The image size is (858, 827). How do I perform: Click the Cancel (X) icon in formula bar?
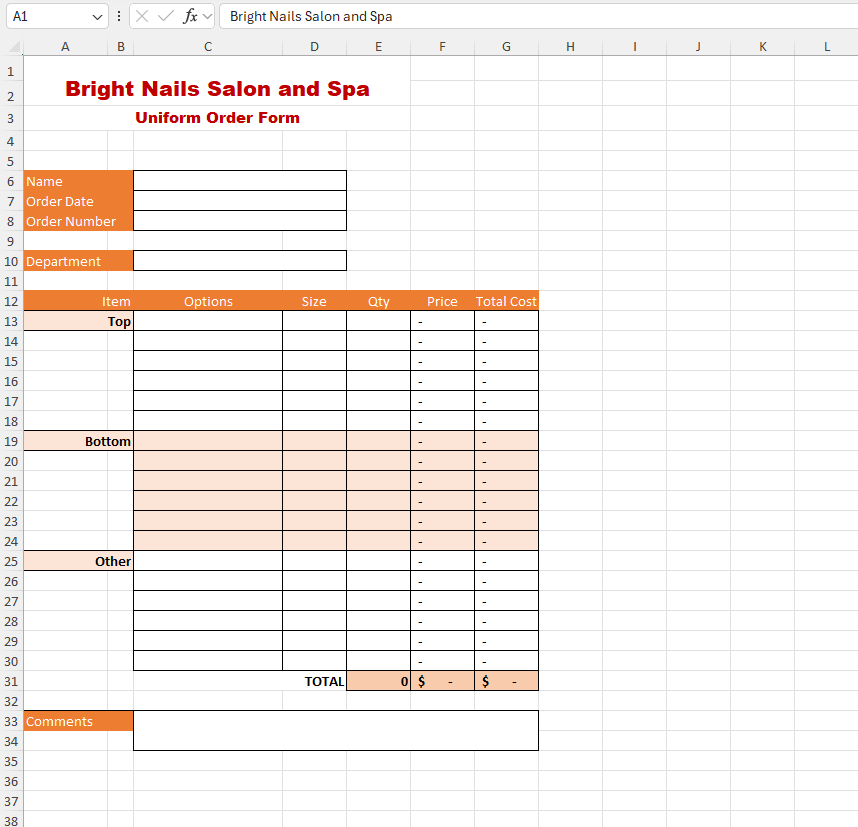142,16
